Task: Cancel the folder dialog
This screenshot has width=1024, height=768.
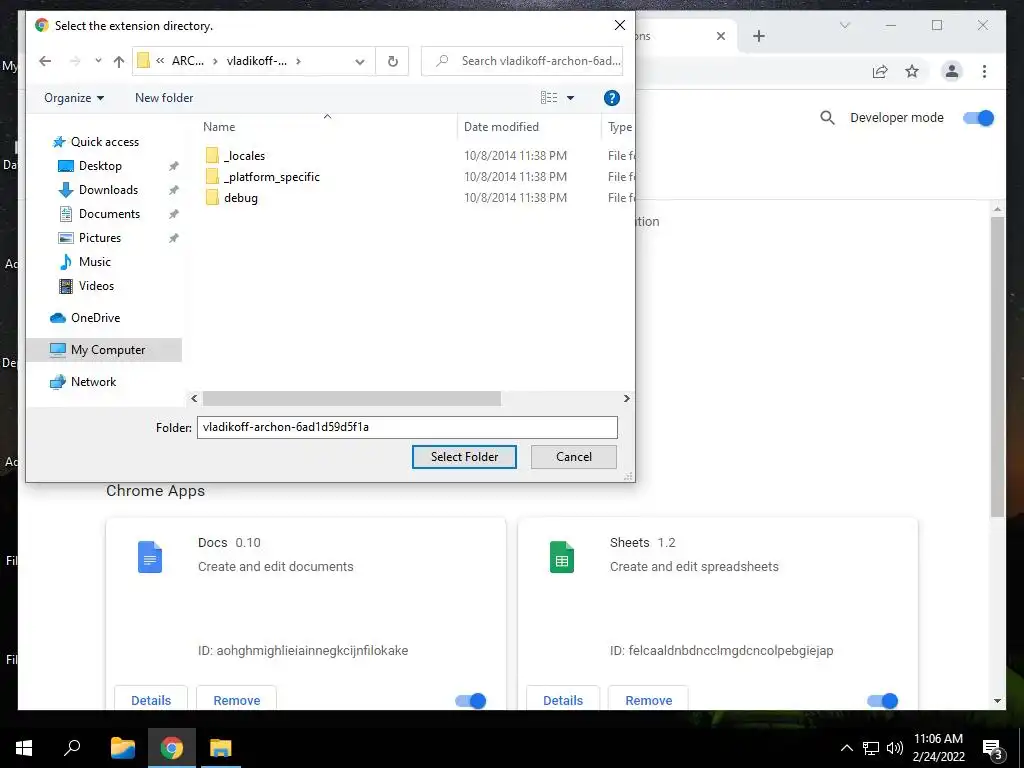Action: click(573, 457)
